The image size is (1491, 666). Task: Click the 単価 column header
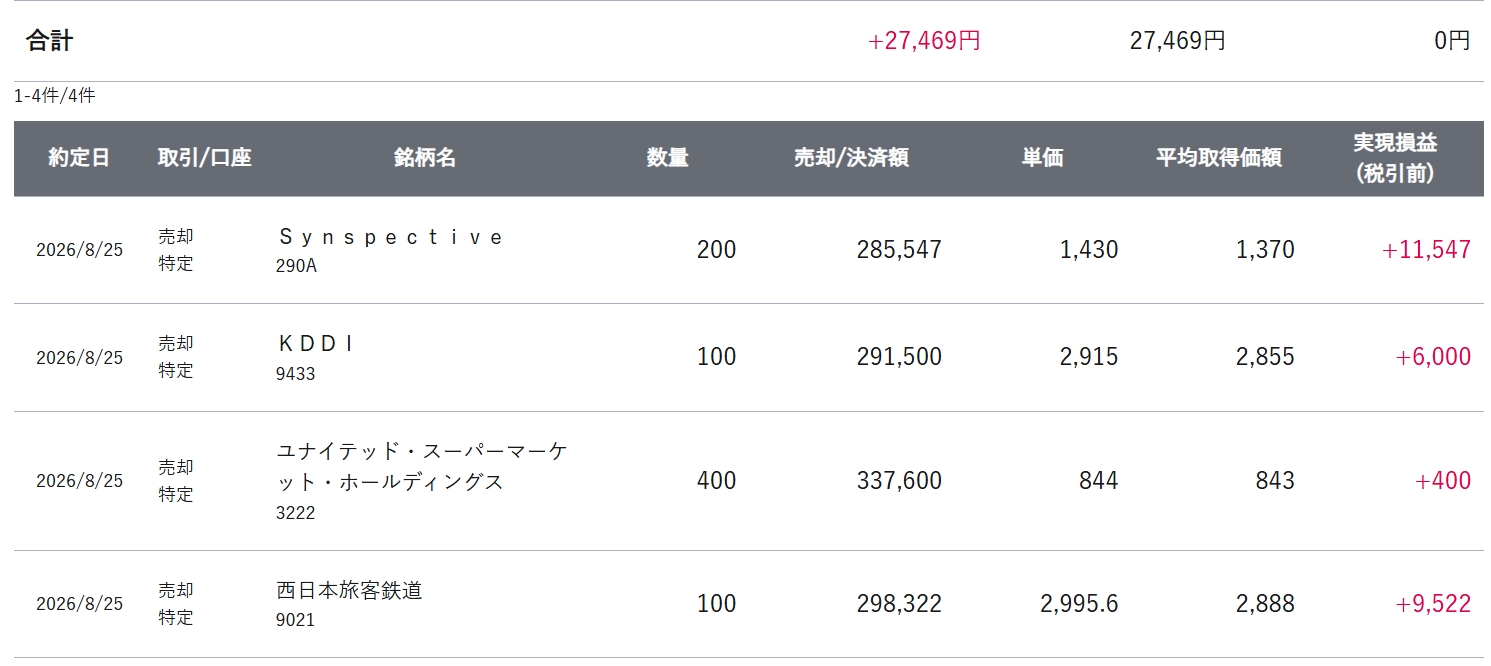(1042, 158)
